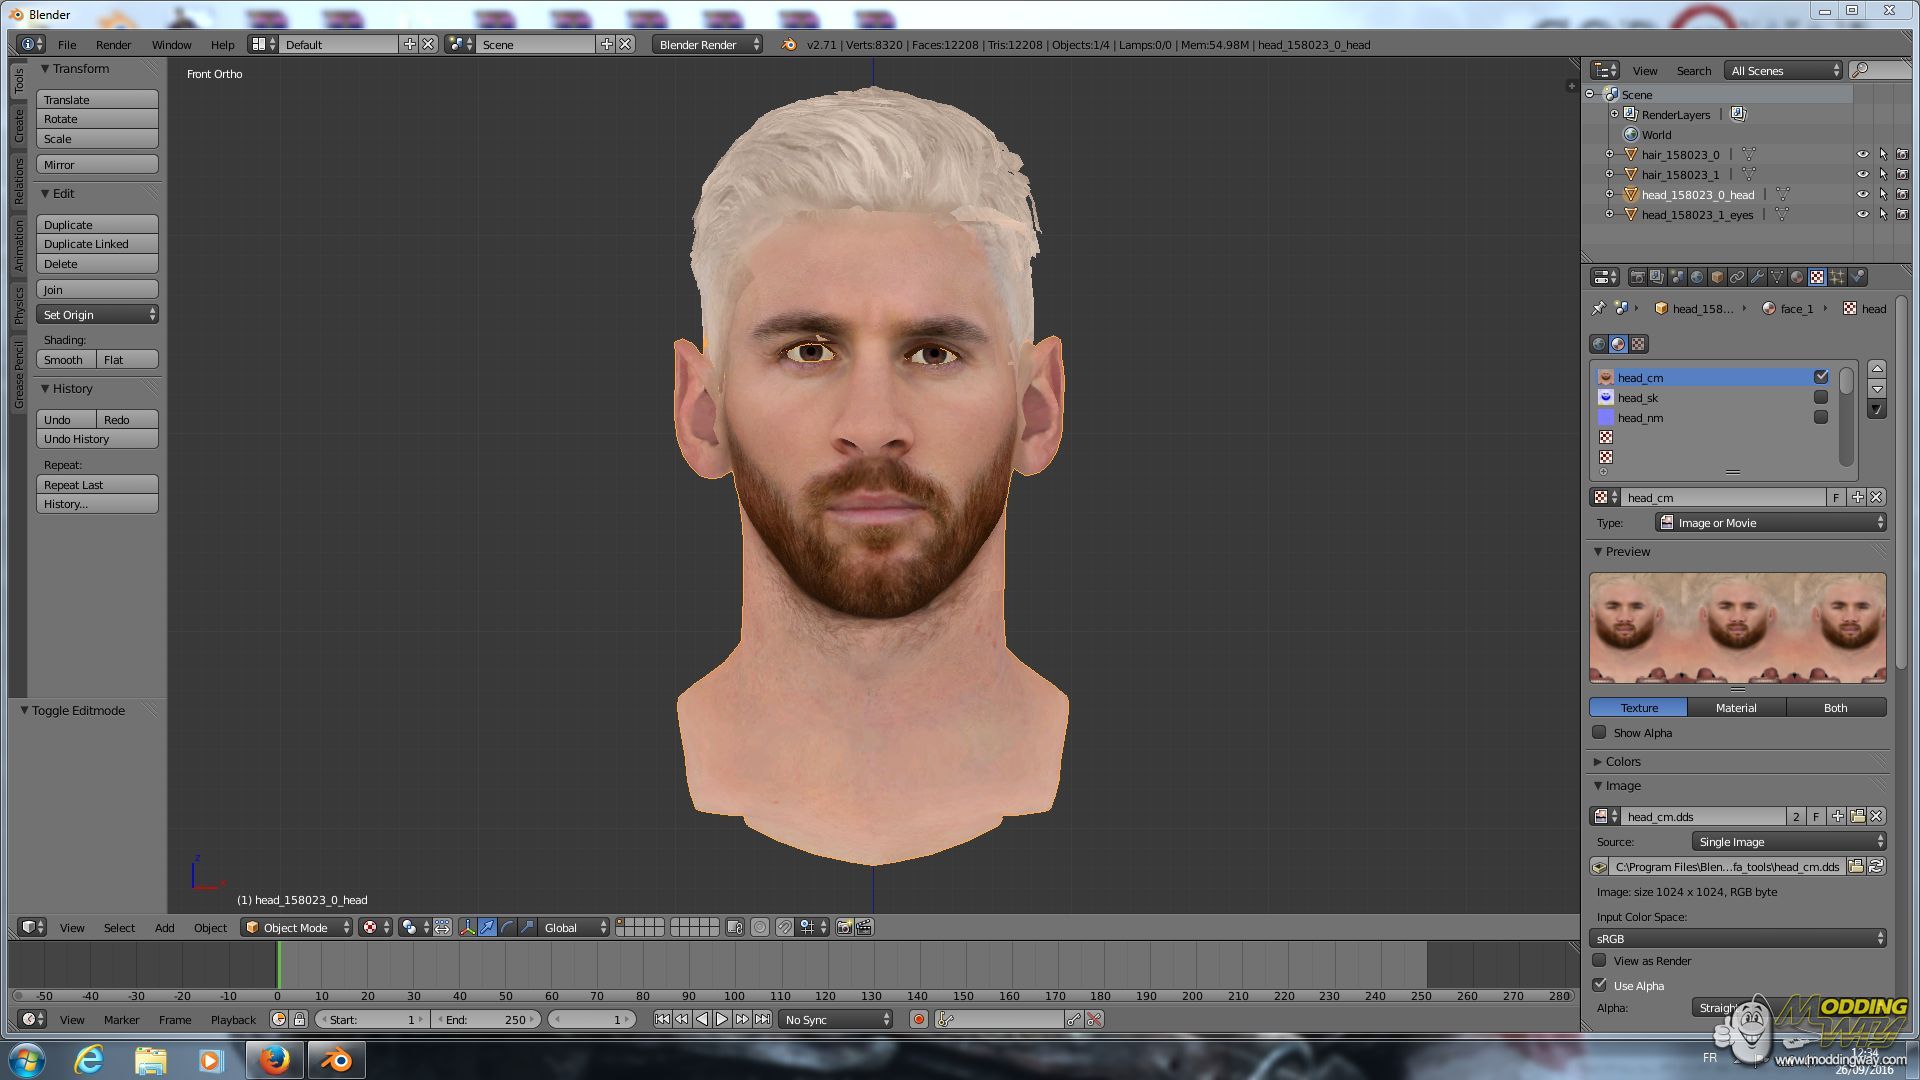Switch to World properties globe tab

point(1697,277)
